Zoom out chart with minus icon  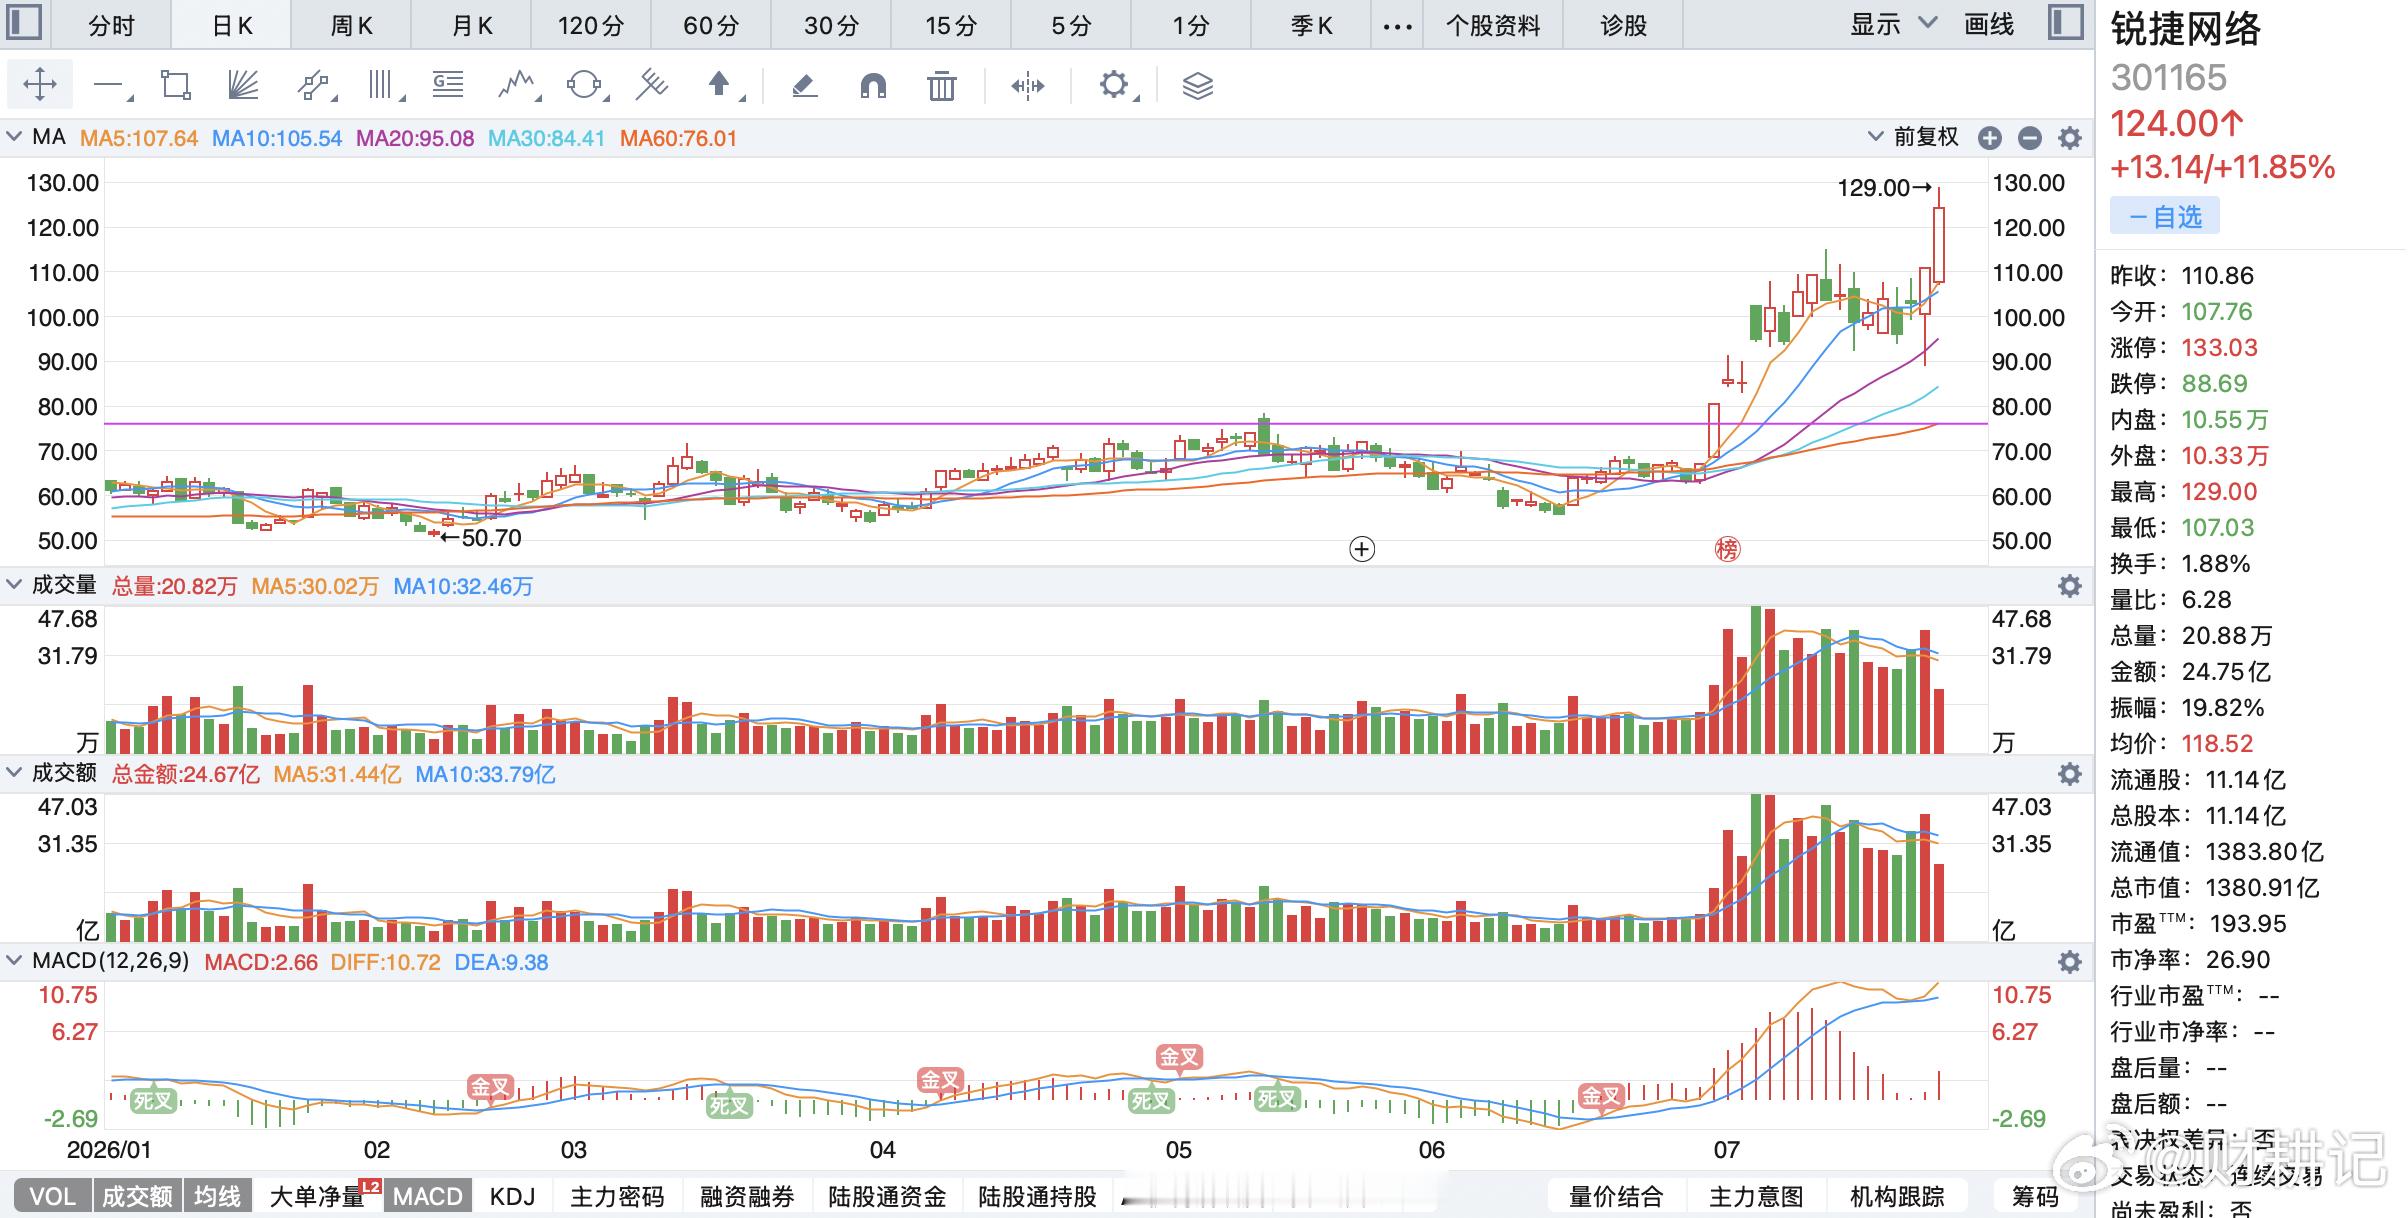(x=2029, y=138)
